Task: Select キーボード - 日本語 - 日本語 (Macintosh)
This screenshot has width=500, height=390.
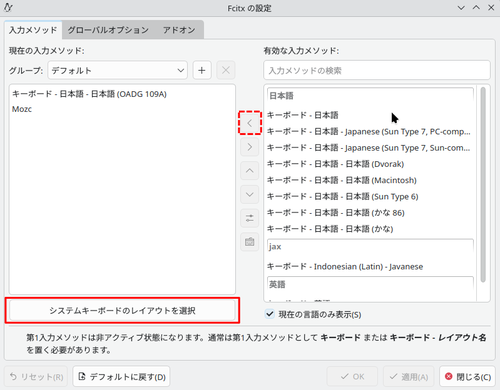Action: (370, 180)
